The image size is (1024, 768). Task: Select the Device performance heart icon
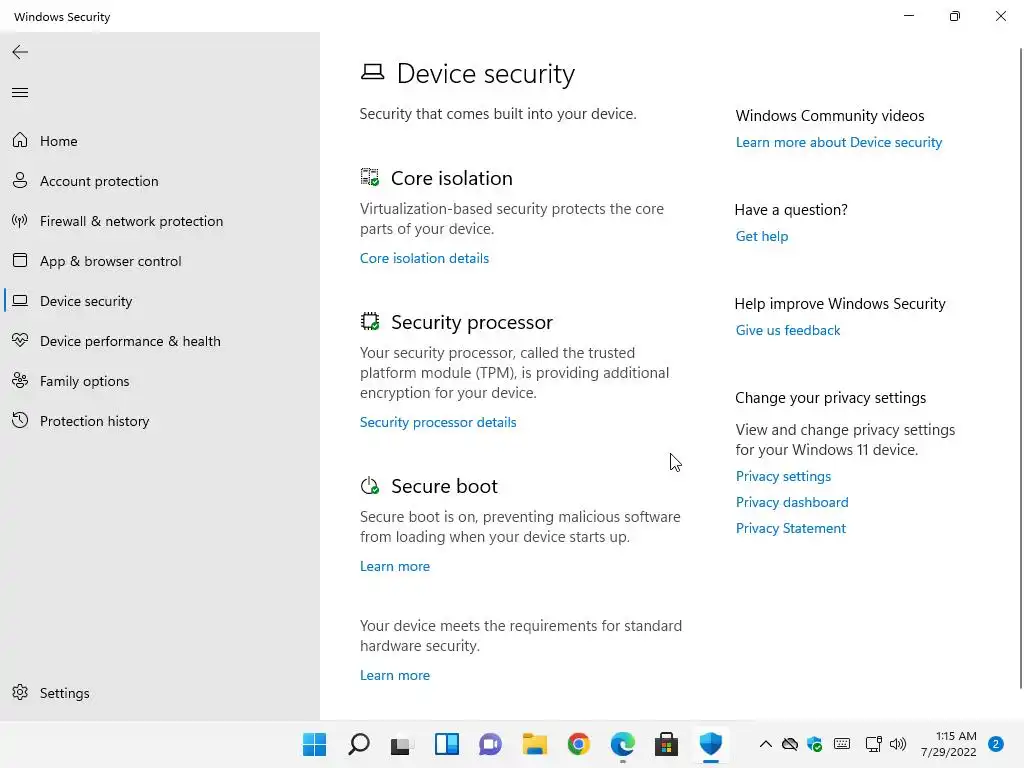coord(20,340)
